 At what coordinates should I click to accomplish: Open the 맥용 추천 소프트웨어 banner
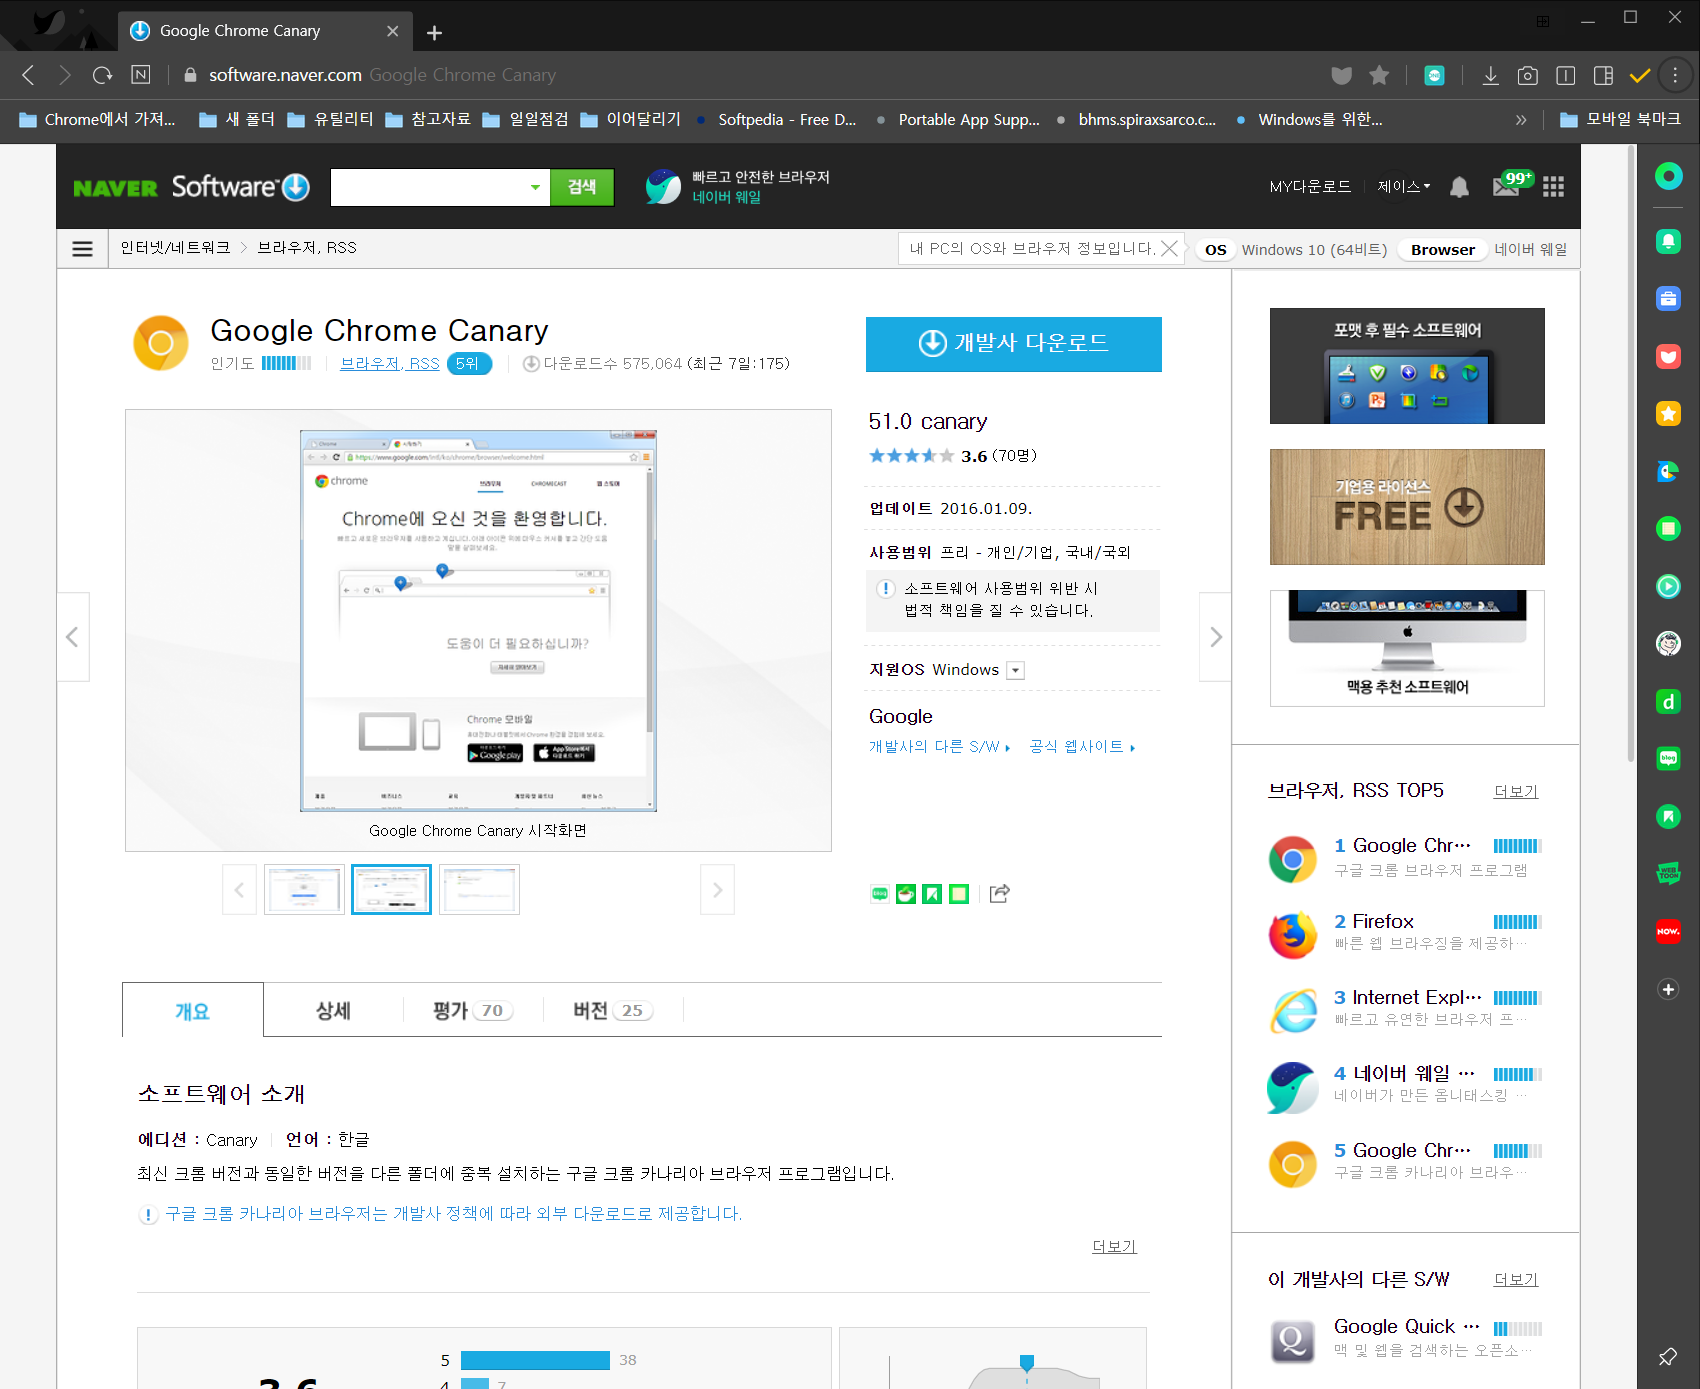(1407, 648)
